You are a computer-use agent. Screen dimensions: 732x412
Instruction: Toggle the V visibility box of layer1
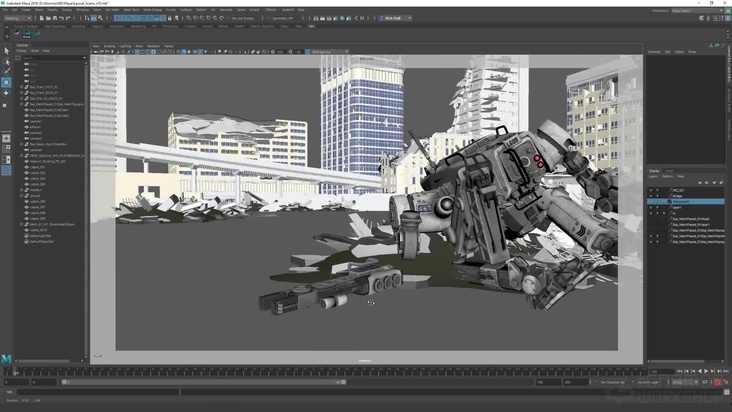point(651,208)
